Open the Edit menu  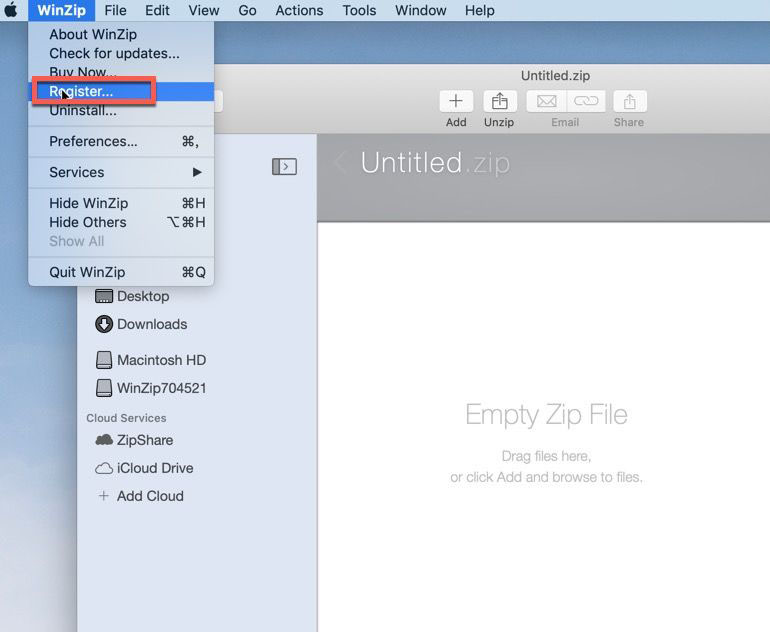[157, 10]
